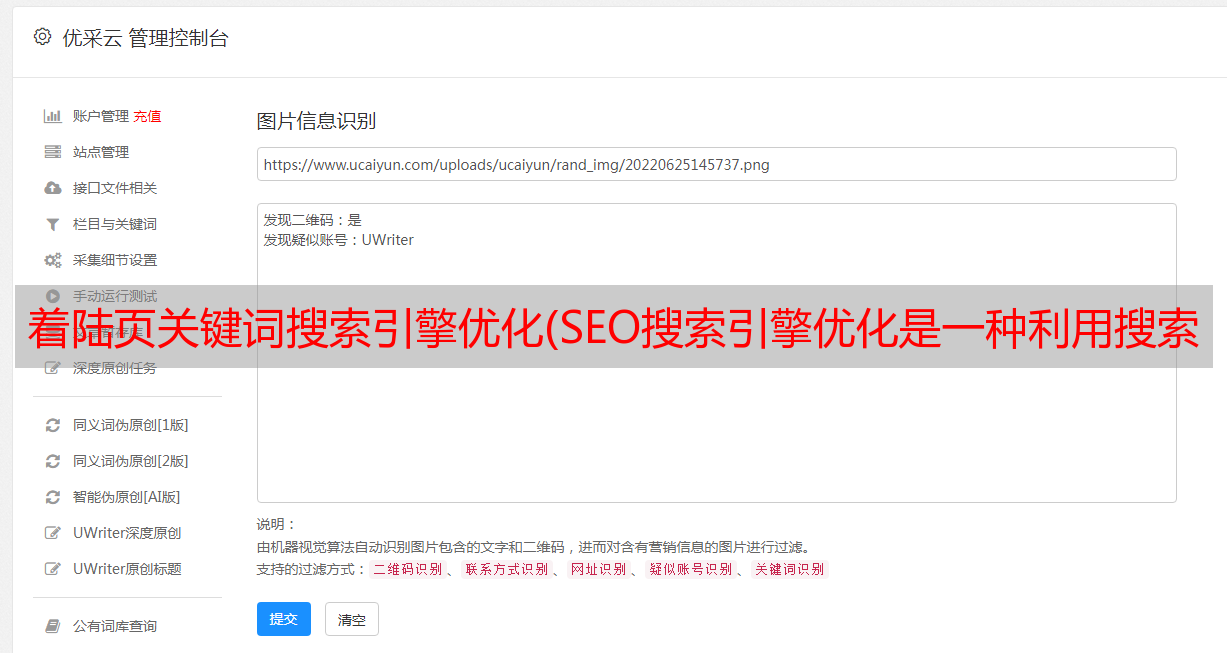Click the edit icon beside UWriter原创标题

click(x=53, y=569)
